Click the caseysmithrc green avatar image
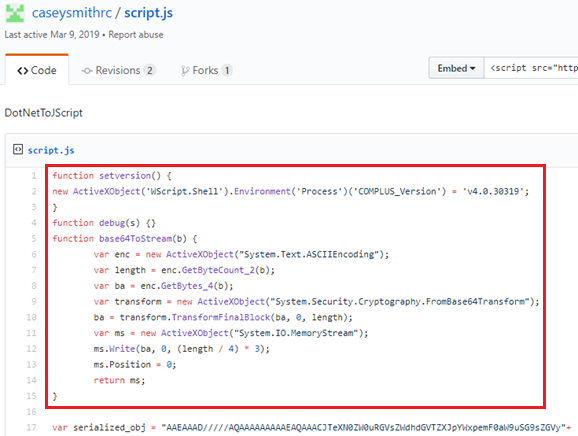The image size is (578, 436). (x=15, y=13)
